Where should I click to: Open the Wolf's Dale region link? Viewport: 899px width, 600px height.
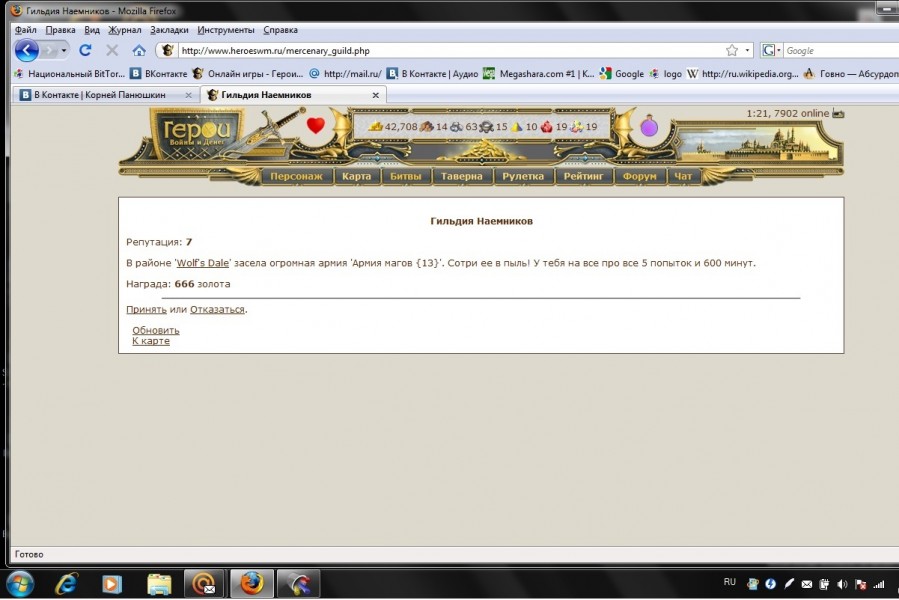coord(203,263)
